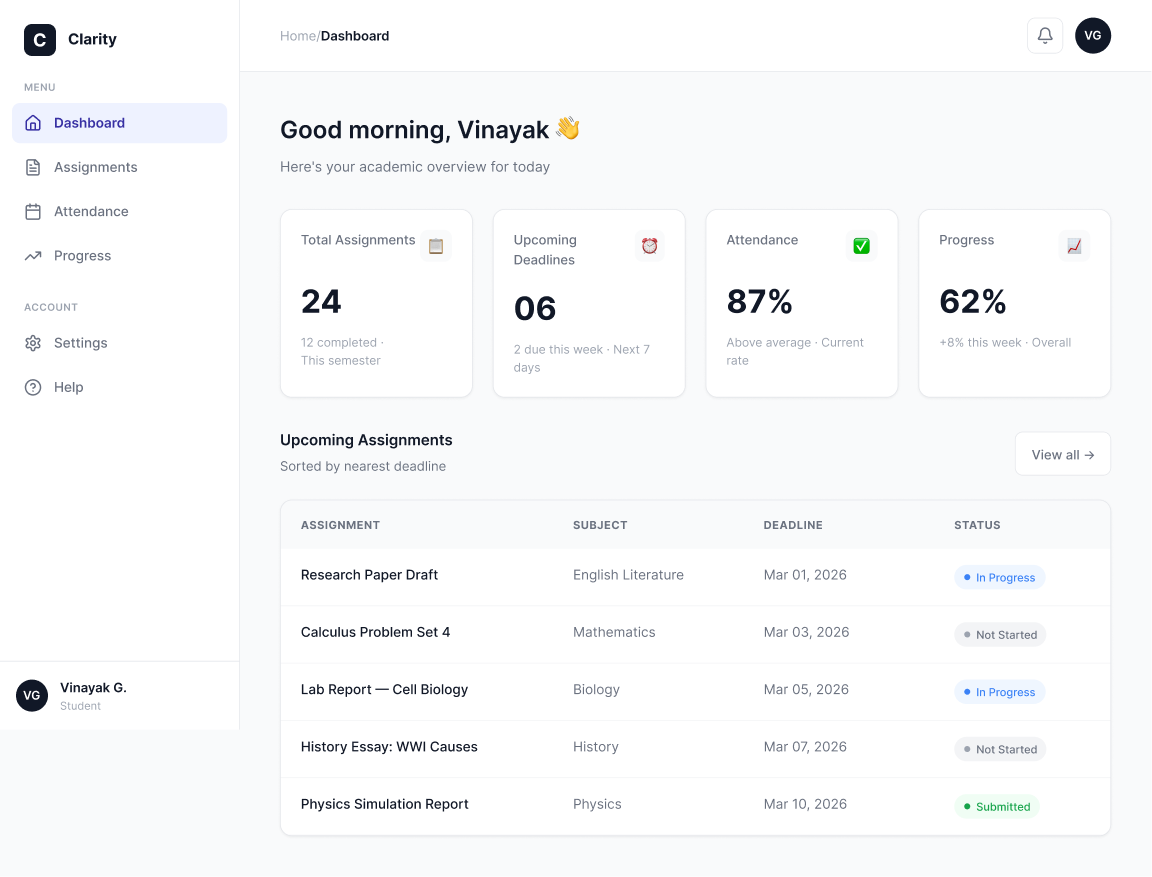Click the Submitted status badge for Physics
The image size is (1152, 877).
pyautogui.click(x=996, y=806)
